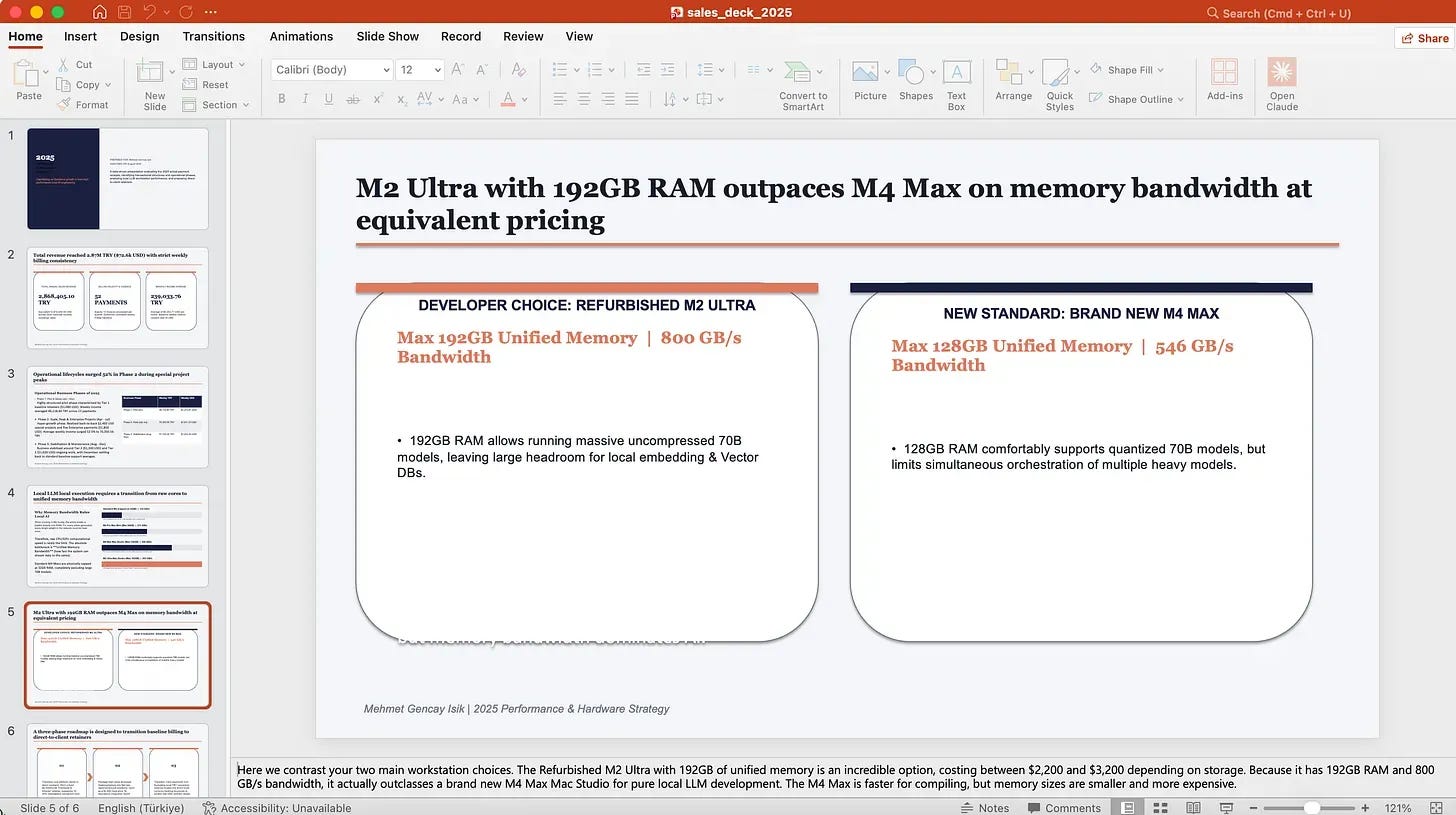Click the Cut scissors icon
This screenshot has height=815, width=1456.
64,65
